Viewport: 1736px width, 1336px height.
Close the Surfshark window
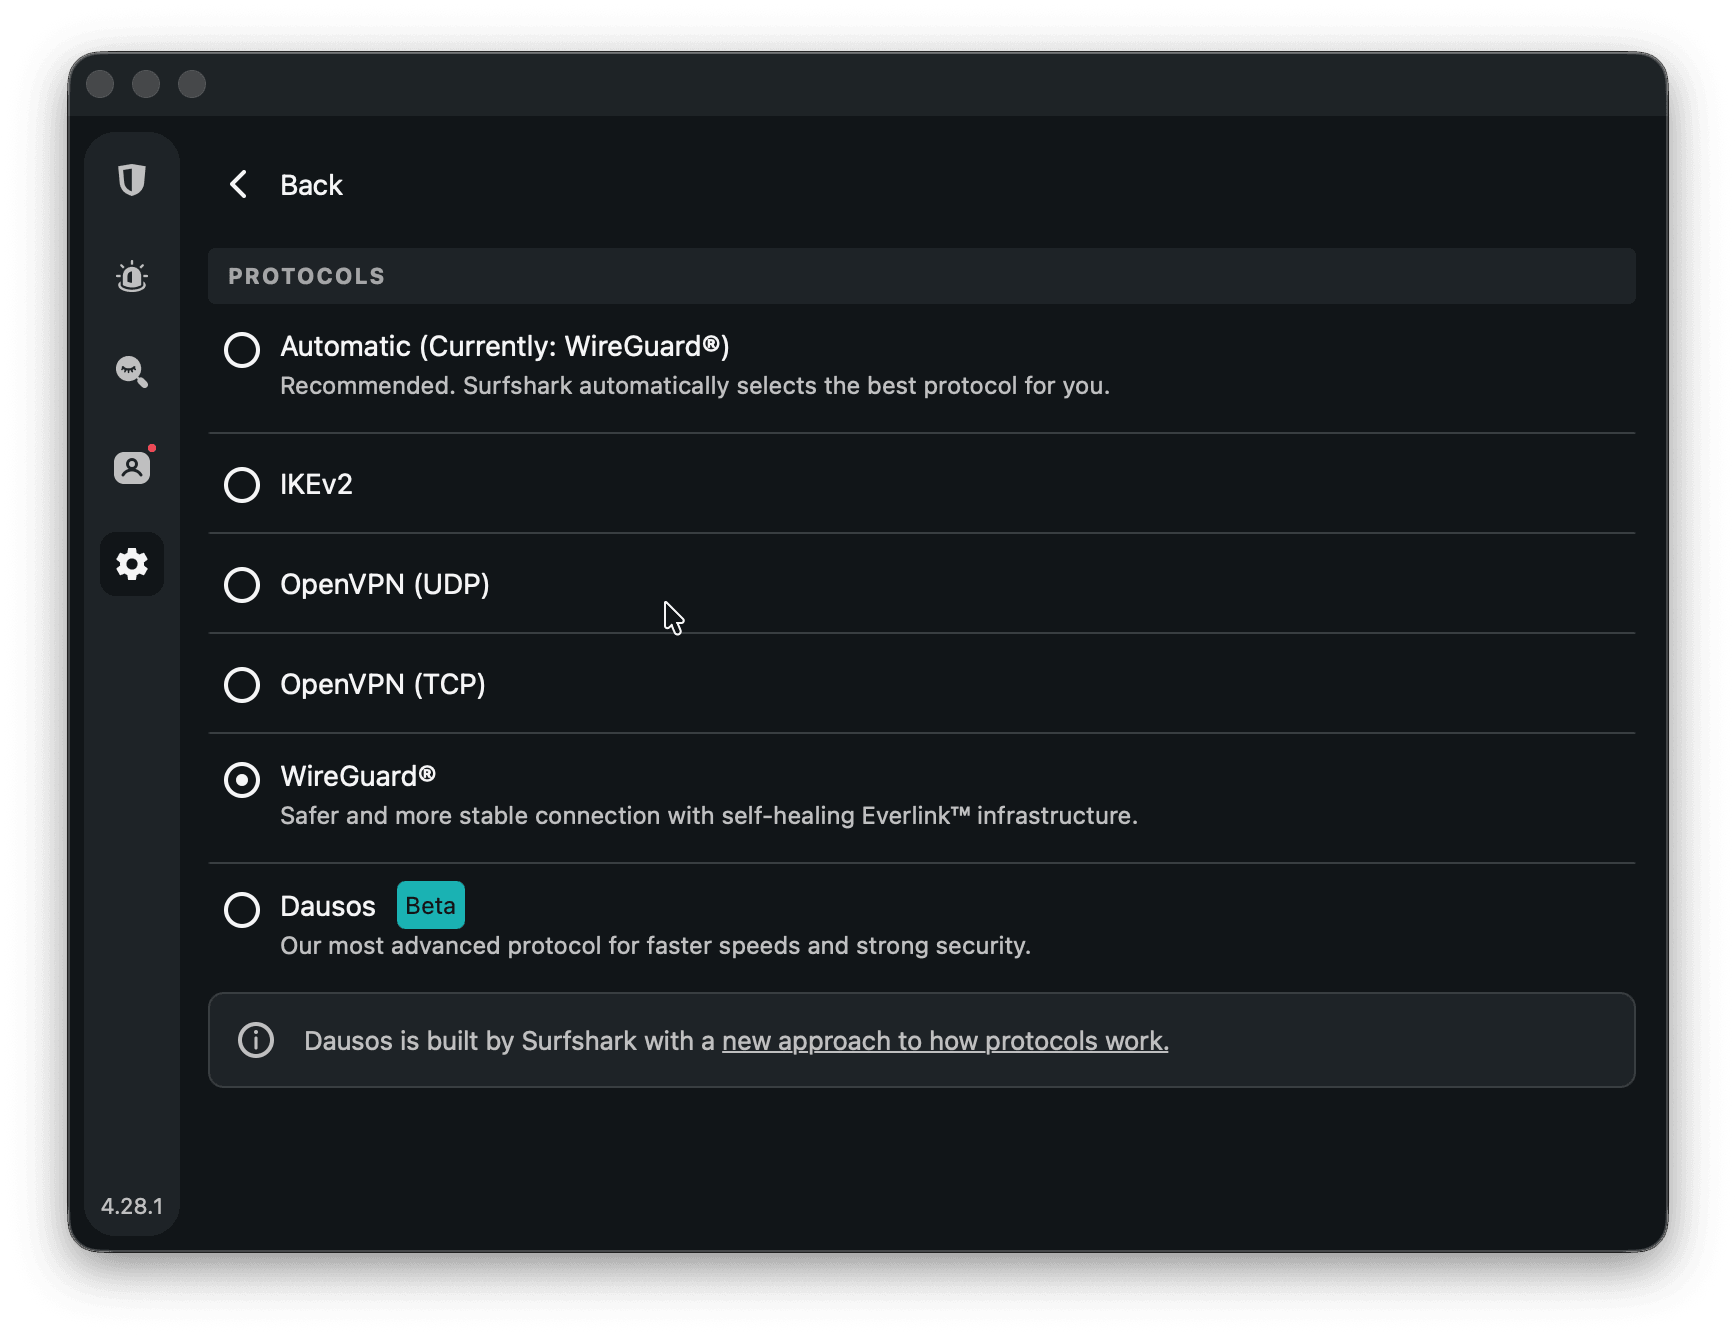point(100,84)
